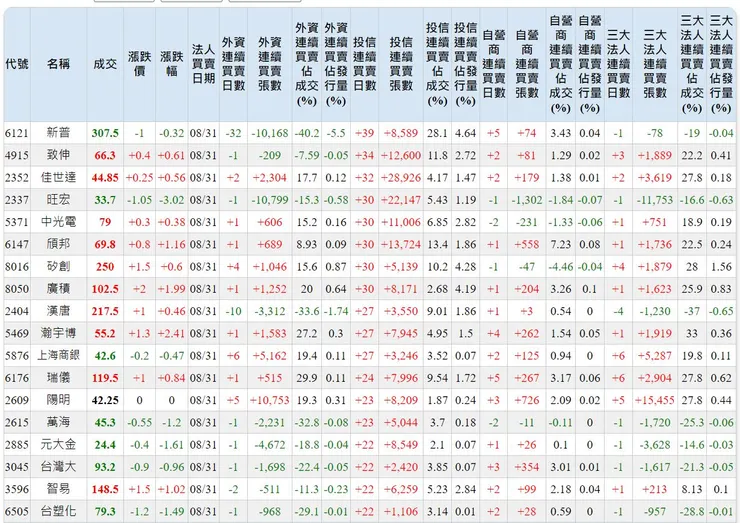Click institutional volume +15,455 for 陽明
The image size is (740, 523).
(x=655, y=401)
